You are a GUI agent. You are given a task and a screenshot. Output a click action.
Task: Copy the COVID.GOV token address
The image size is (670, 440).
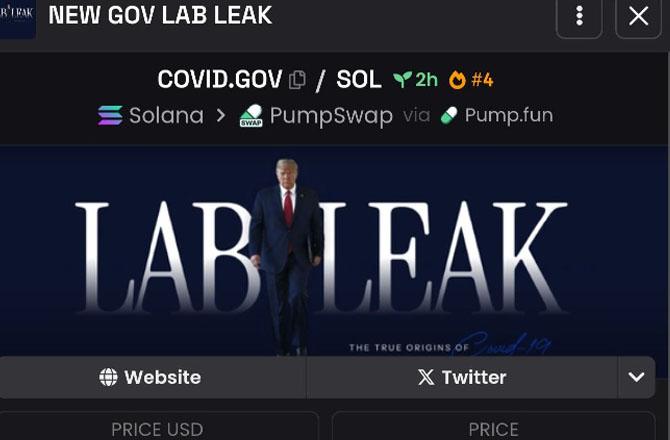297,80
